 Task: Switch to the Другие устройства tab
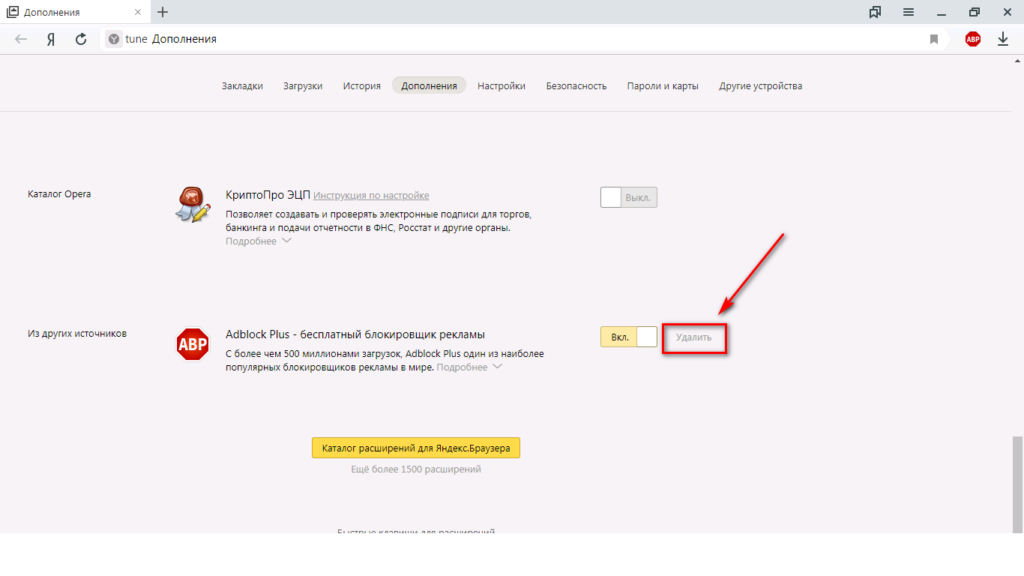(x=760, y=86)
